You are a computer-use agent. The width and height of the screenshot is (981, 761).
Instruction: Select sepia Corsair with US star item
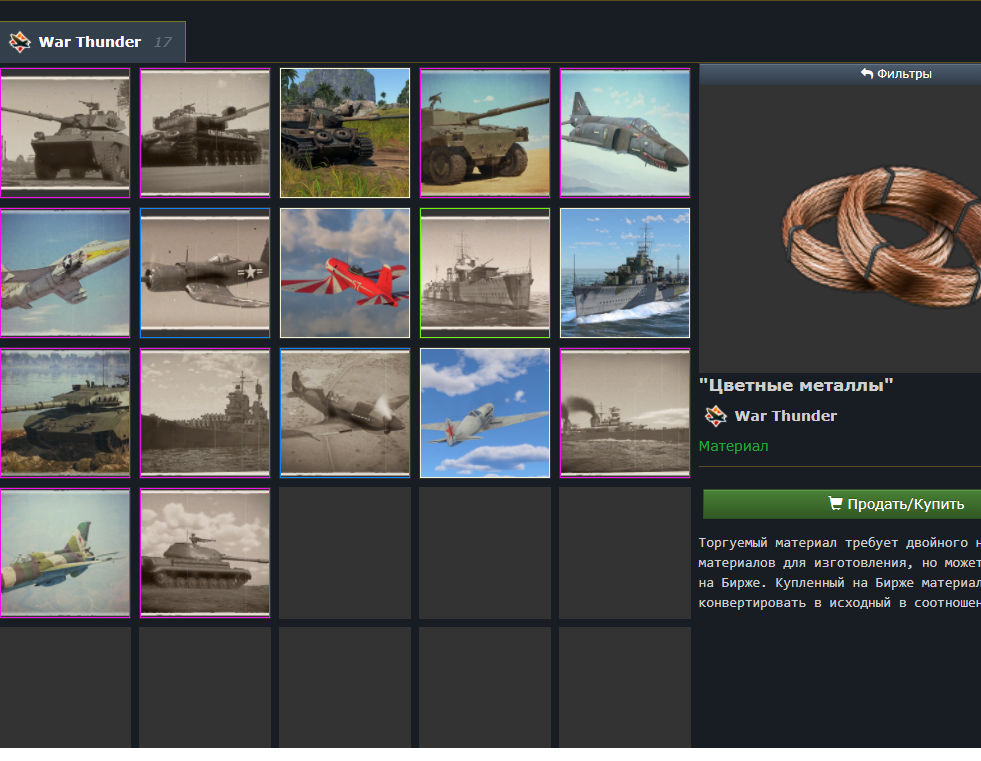pos(205,273)
